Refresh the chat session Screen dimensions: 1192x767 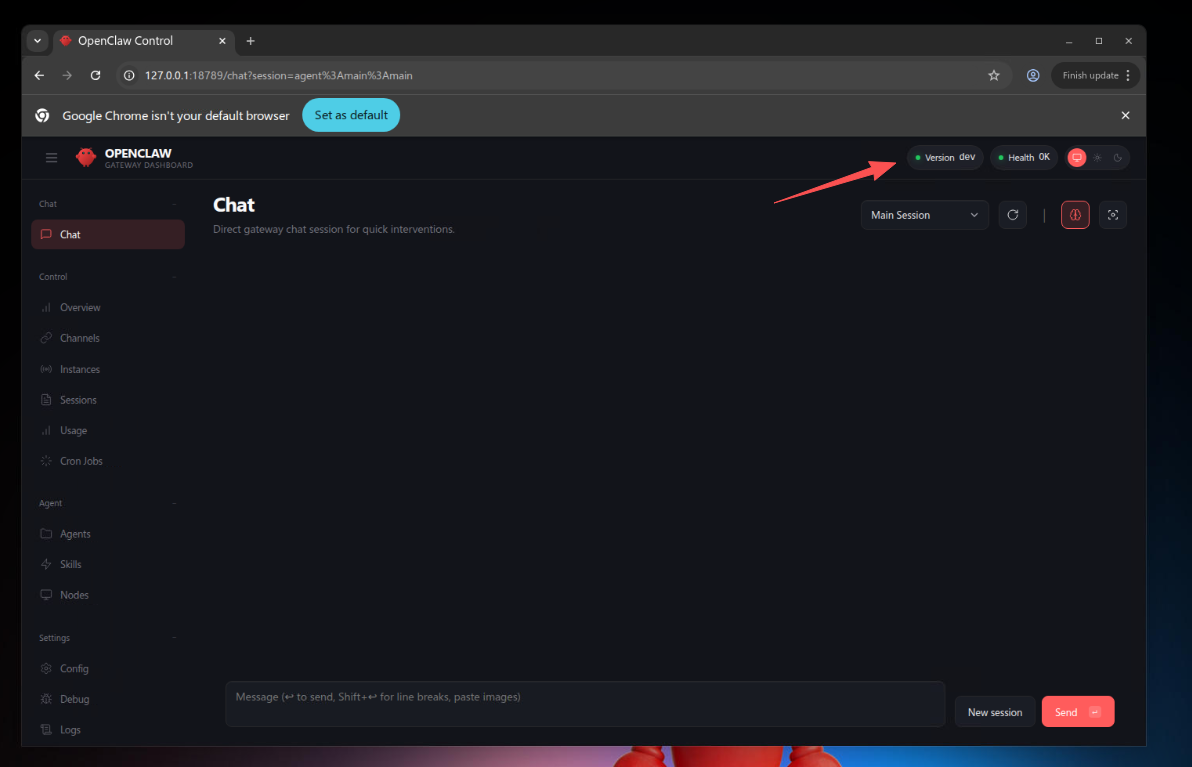pos(1012,215)
